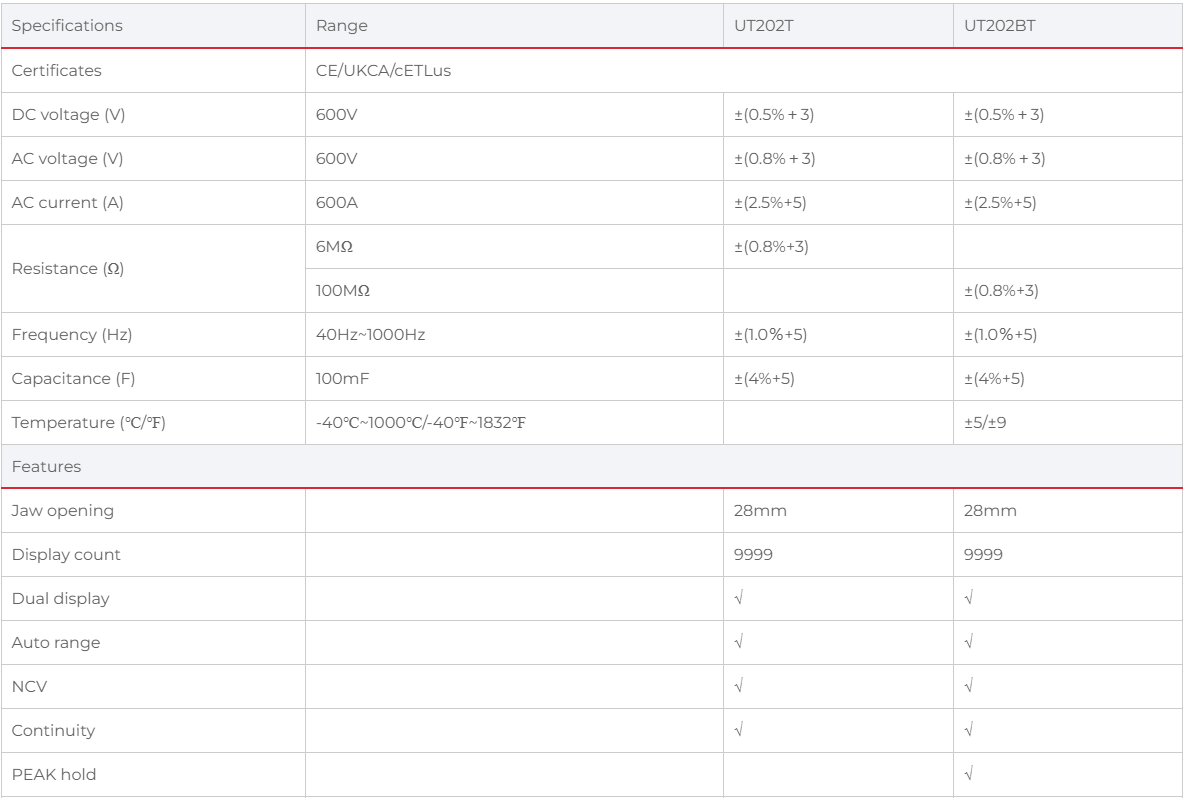Click UT202T frequency accuracy ±(1.0%+5)

click(x=770, y=334)
